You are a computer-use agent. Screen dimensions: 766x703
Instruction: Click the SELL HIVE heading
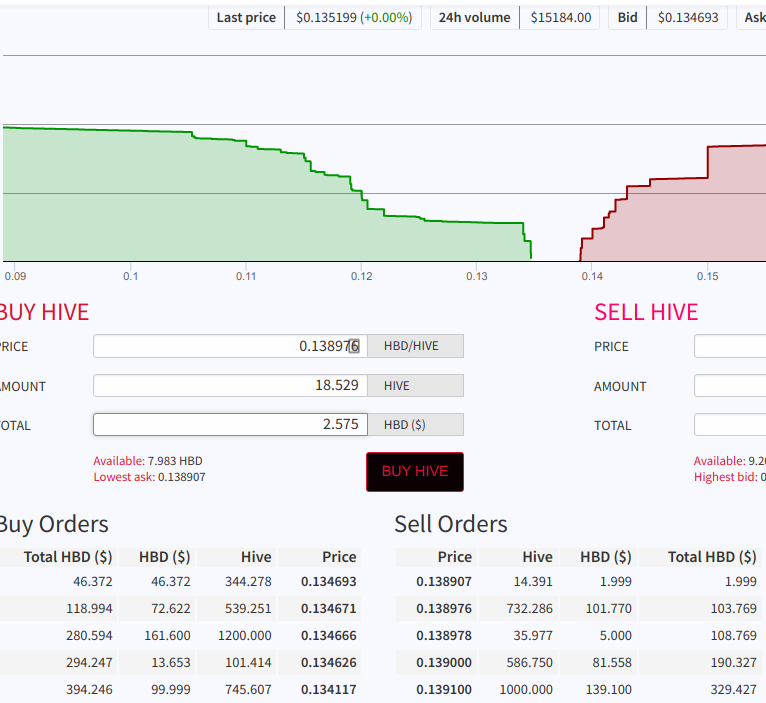[646, 312]
